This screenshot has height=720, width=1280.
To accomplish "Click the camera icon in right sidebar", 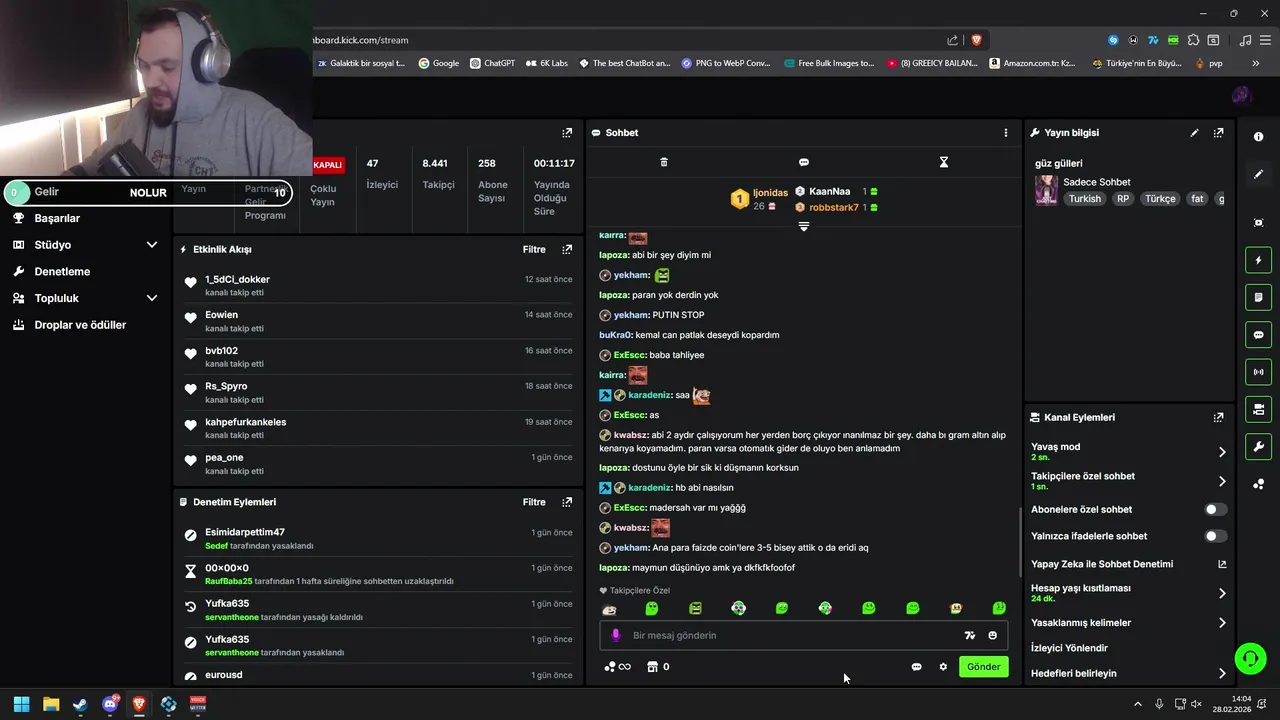I will pyautogui.click(x=1259, y=409).
